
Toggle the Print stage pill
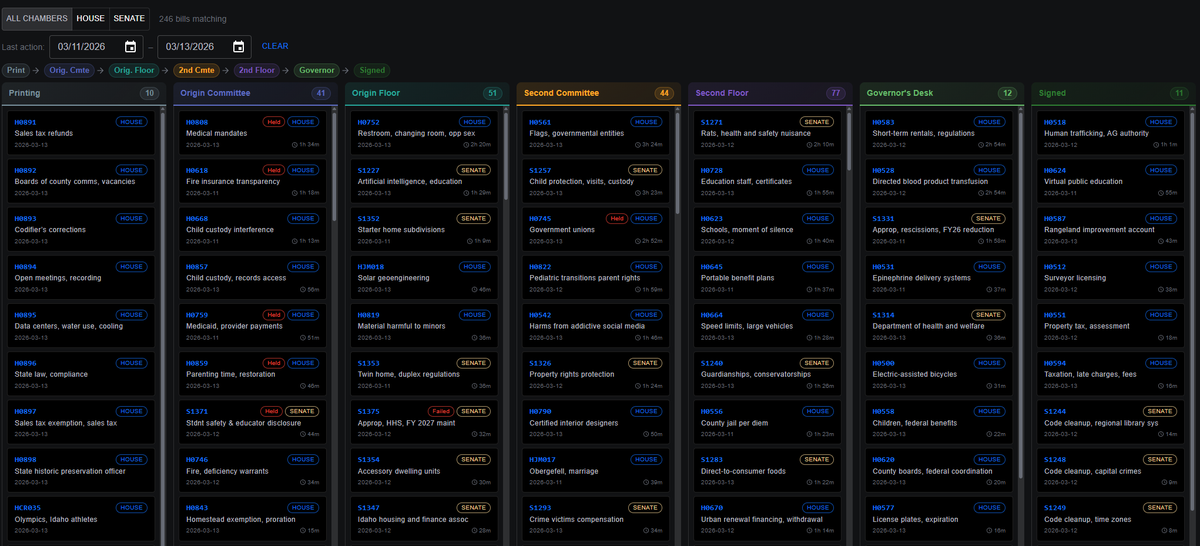(x=16, y=70)
